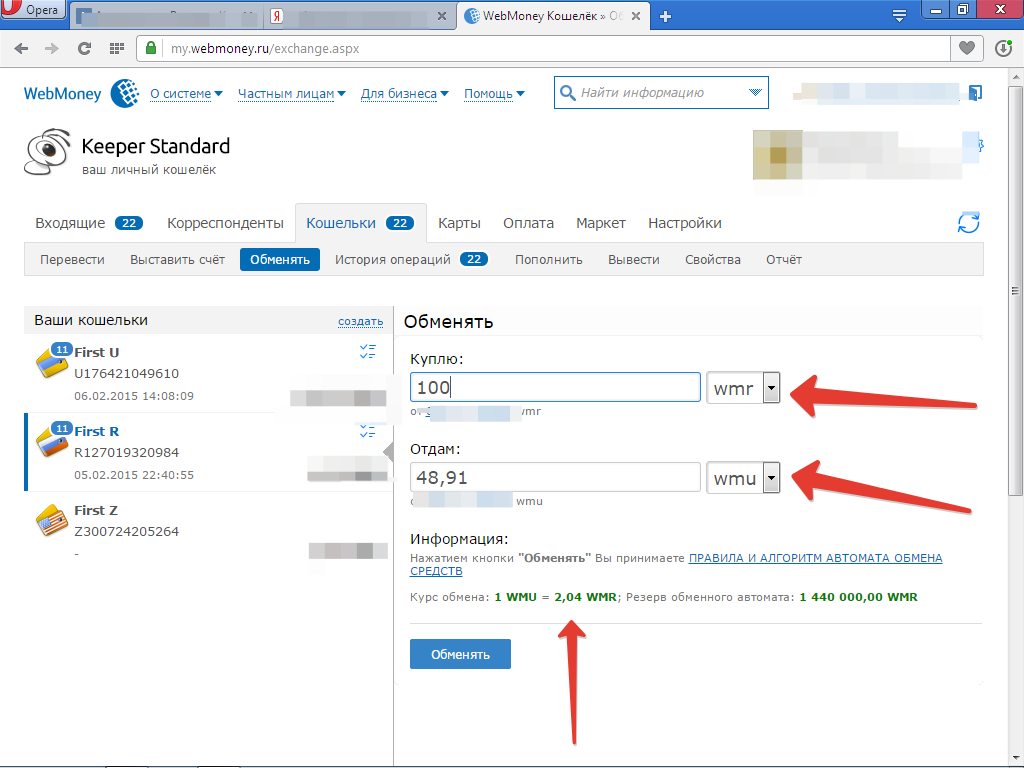Viewport: 1024px width, 768px height.
Task: Refresh wallets with blue circular arrows
Action: click(x=968, y=223)
